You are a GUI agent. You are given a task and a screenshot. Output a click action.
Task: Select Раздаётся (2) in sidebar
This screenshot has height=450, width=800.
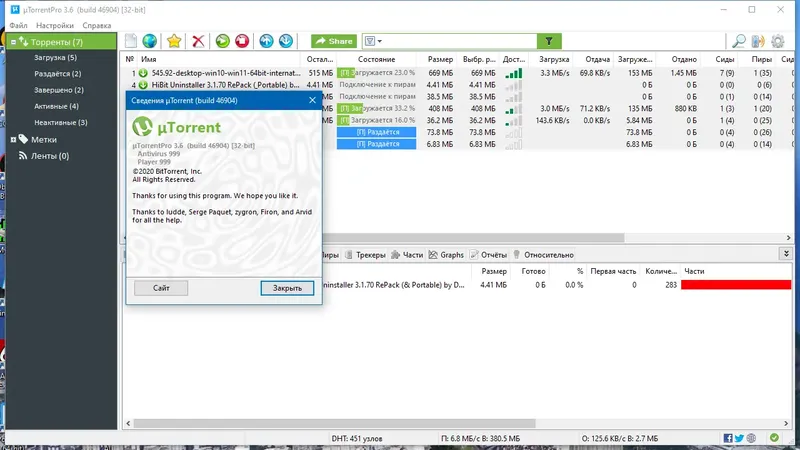click(x=58, y=73)
